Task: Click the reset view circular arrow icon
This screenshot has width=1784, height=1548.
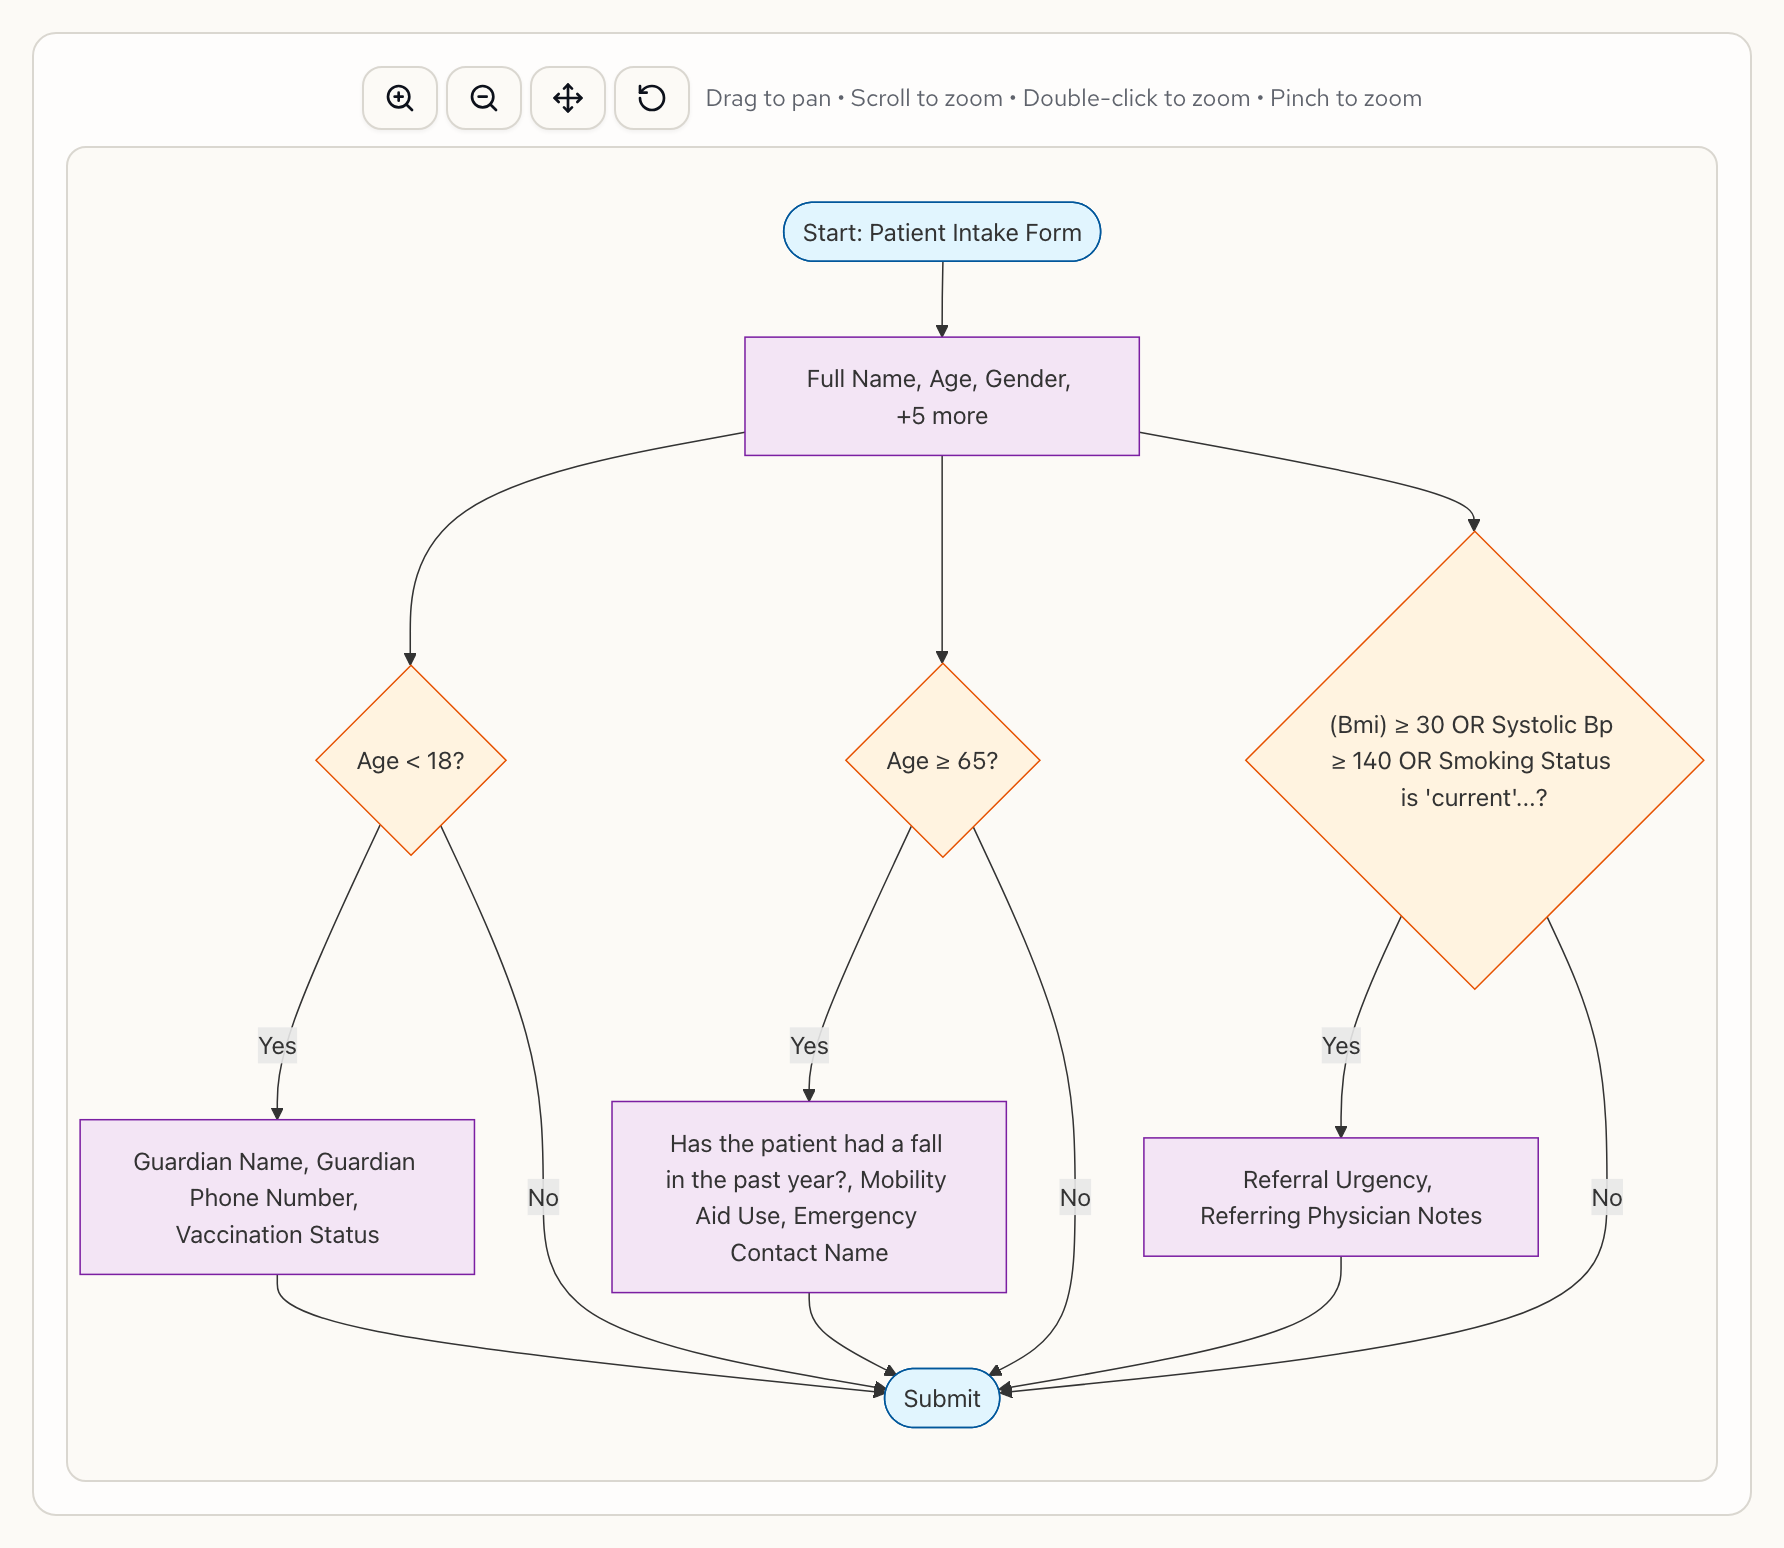Action: [x=652, y=98]
